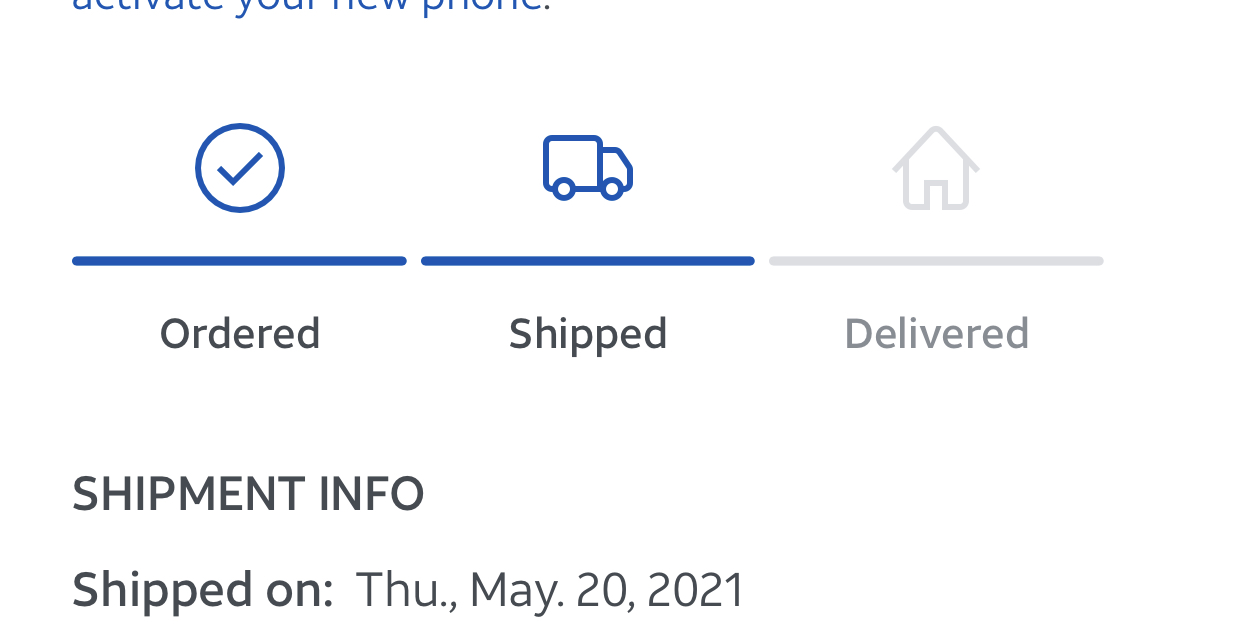Click the word SHIPMENT in the section heading
The width and height of the screenshot is (1242, 643).
point(190,494)
